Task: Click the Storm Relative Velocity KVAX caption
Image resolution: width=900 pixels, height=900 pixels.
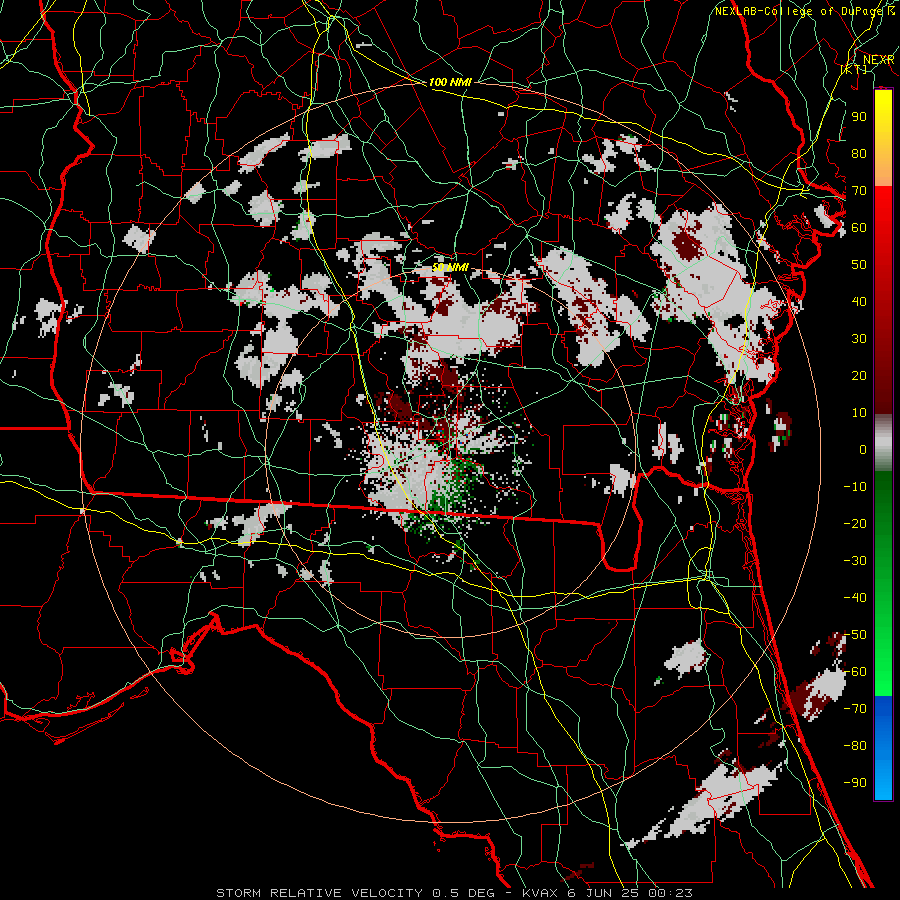Action: click(x=454, y=893)
